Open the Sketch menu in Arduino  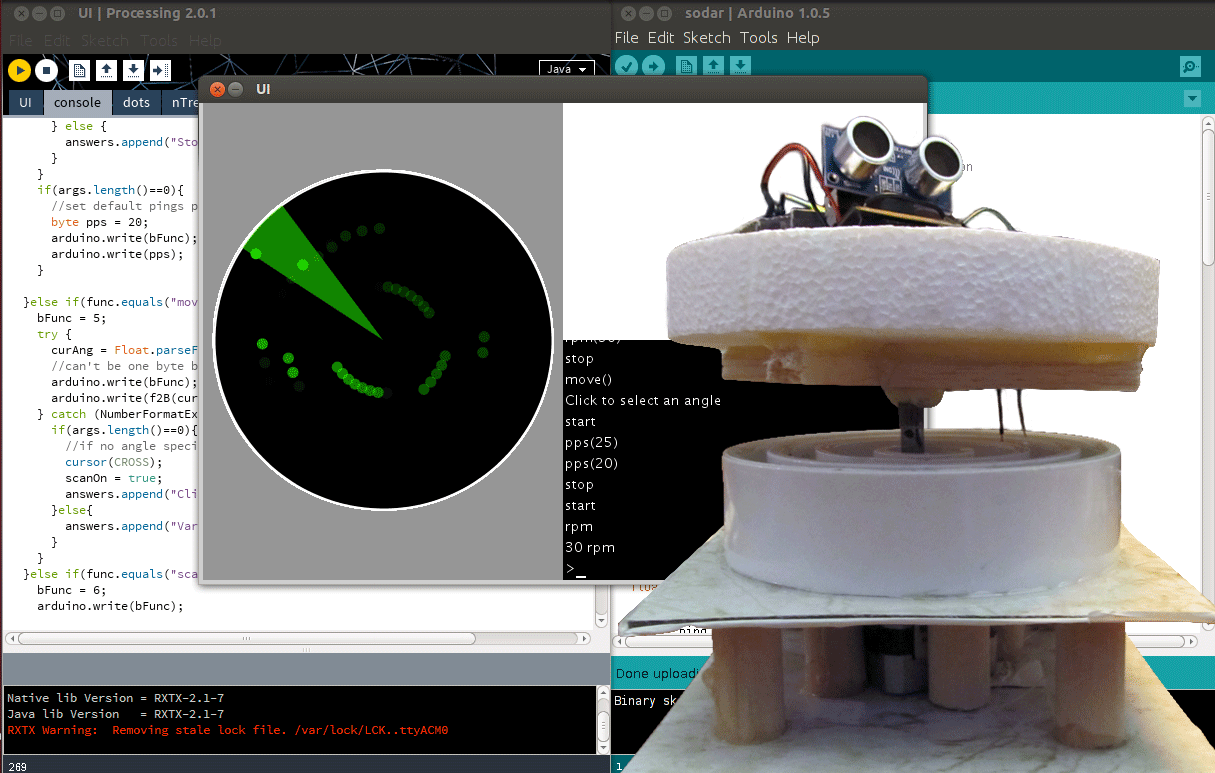707,38
